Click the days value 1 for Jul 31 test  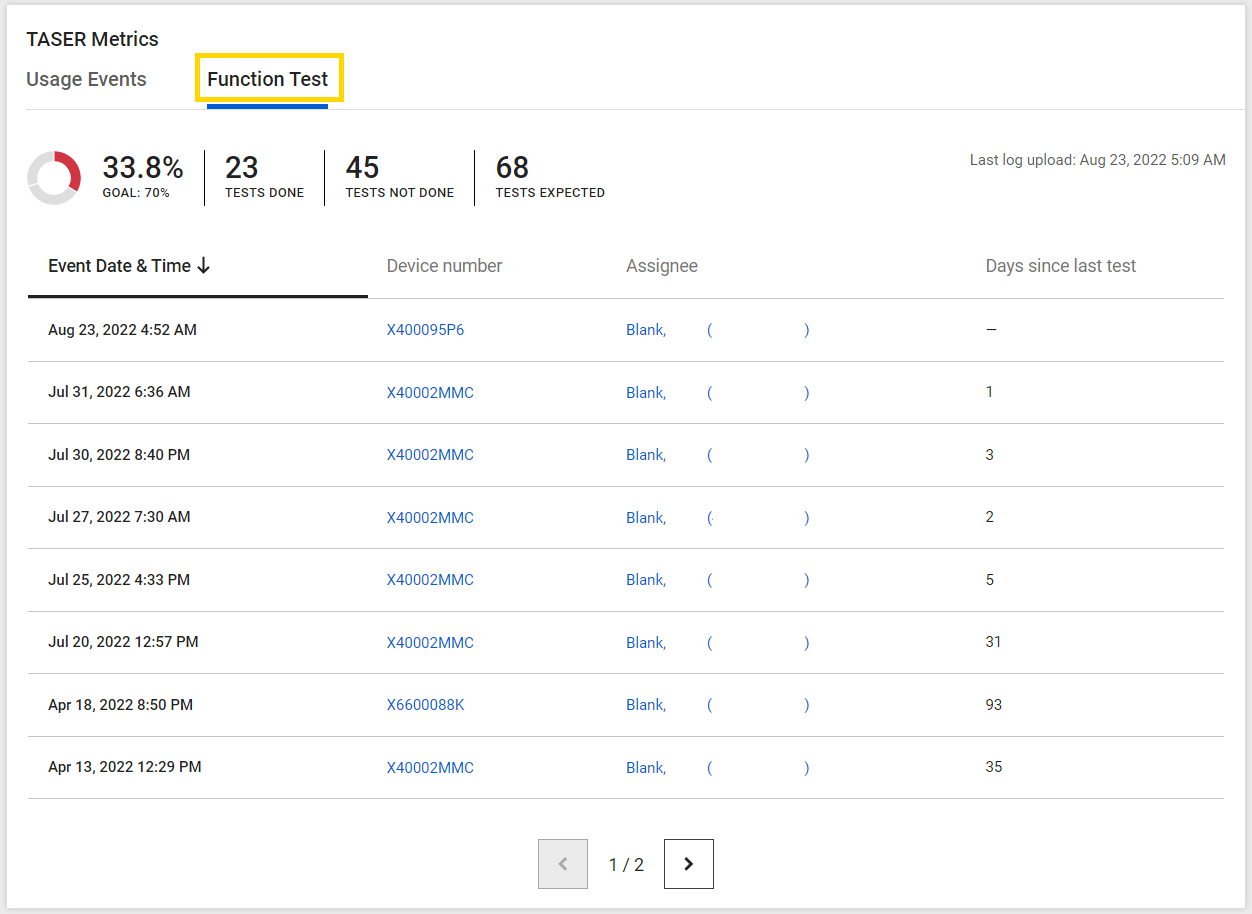[989, 392]
